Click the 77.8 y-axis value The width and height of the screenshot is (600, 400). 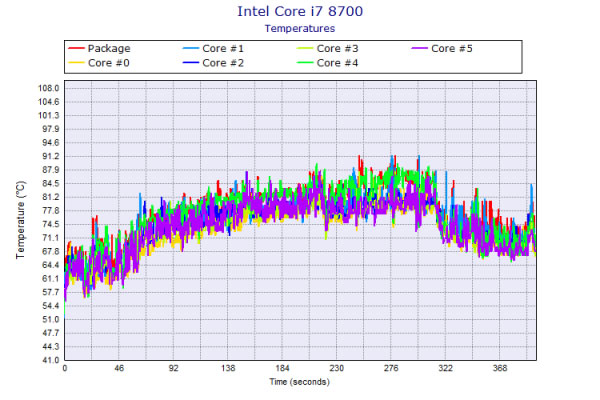coord(51,211)
